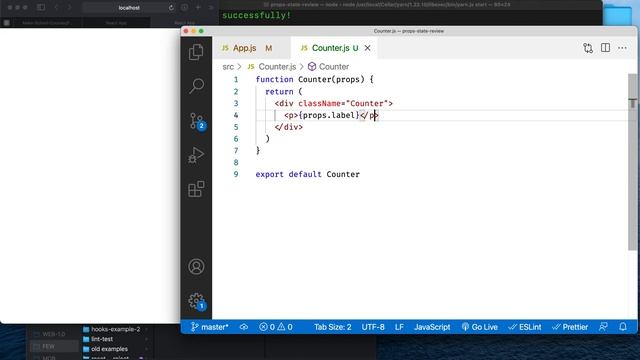Open a new tab with Safari plus icon
The image size is (640, 360).
click(198, 7)
